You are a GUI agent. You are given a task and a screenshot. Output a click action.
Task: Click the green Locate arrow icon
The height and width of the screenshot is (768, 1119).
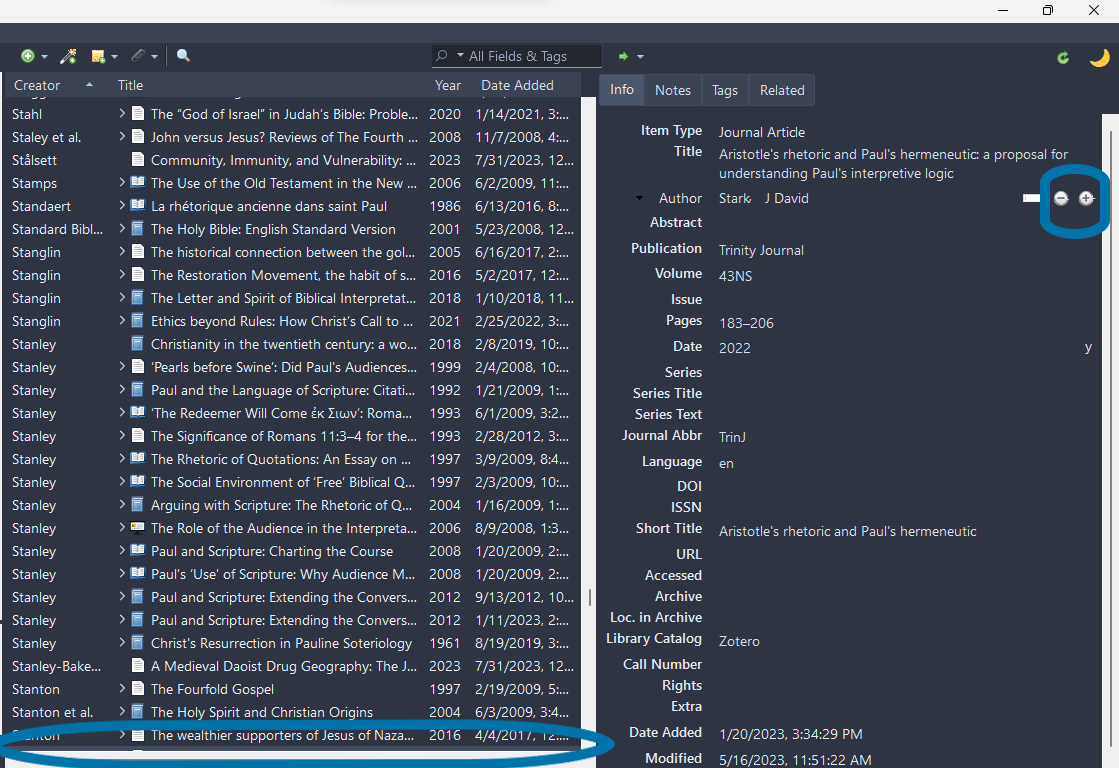624,56
